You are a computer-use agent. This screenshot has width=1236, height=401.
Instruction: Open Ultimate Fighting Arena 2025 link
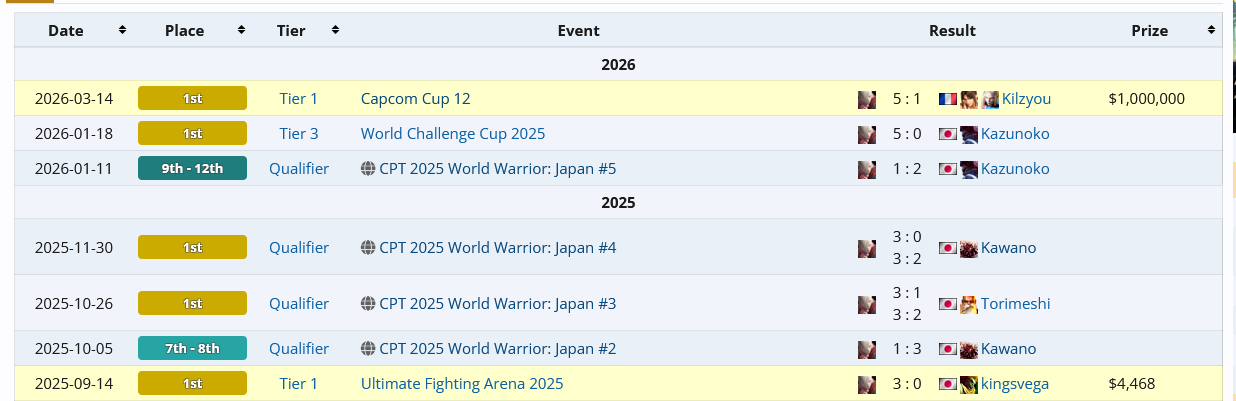[x=462, y=384]
